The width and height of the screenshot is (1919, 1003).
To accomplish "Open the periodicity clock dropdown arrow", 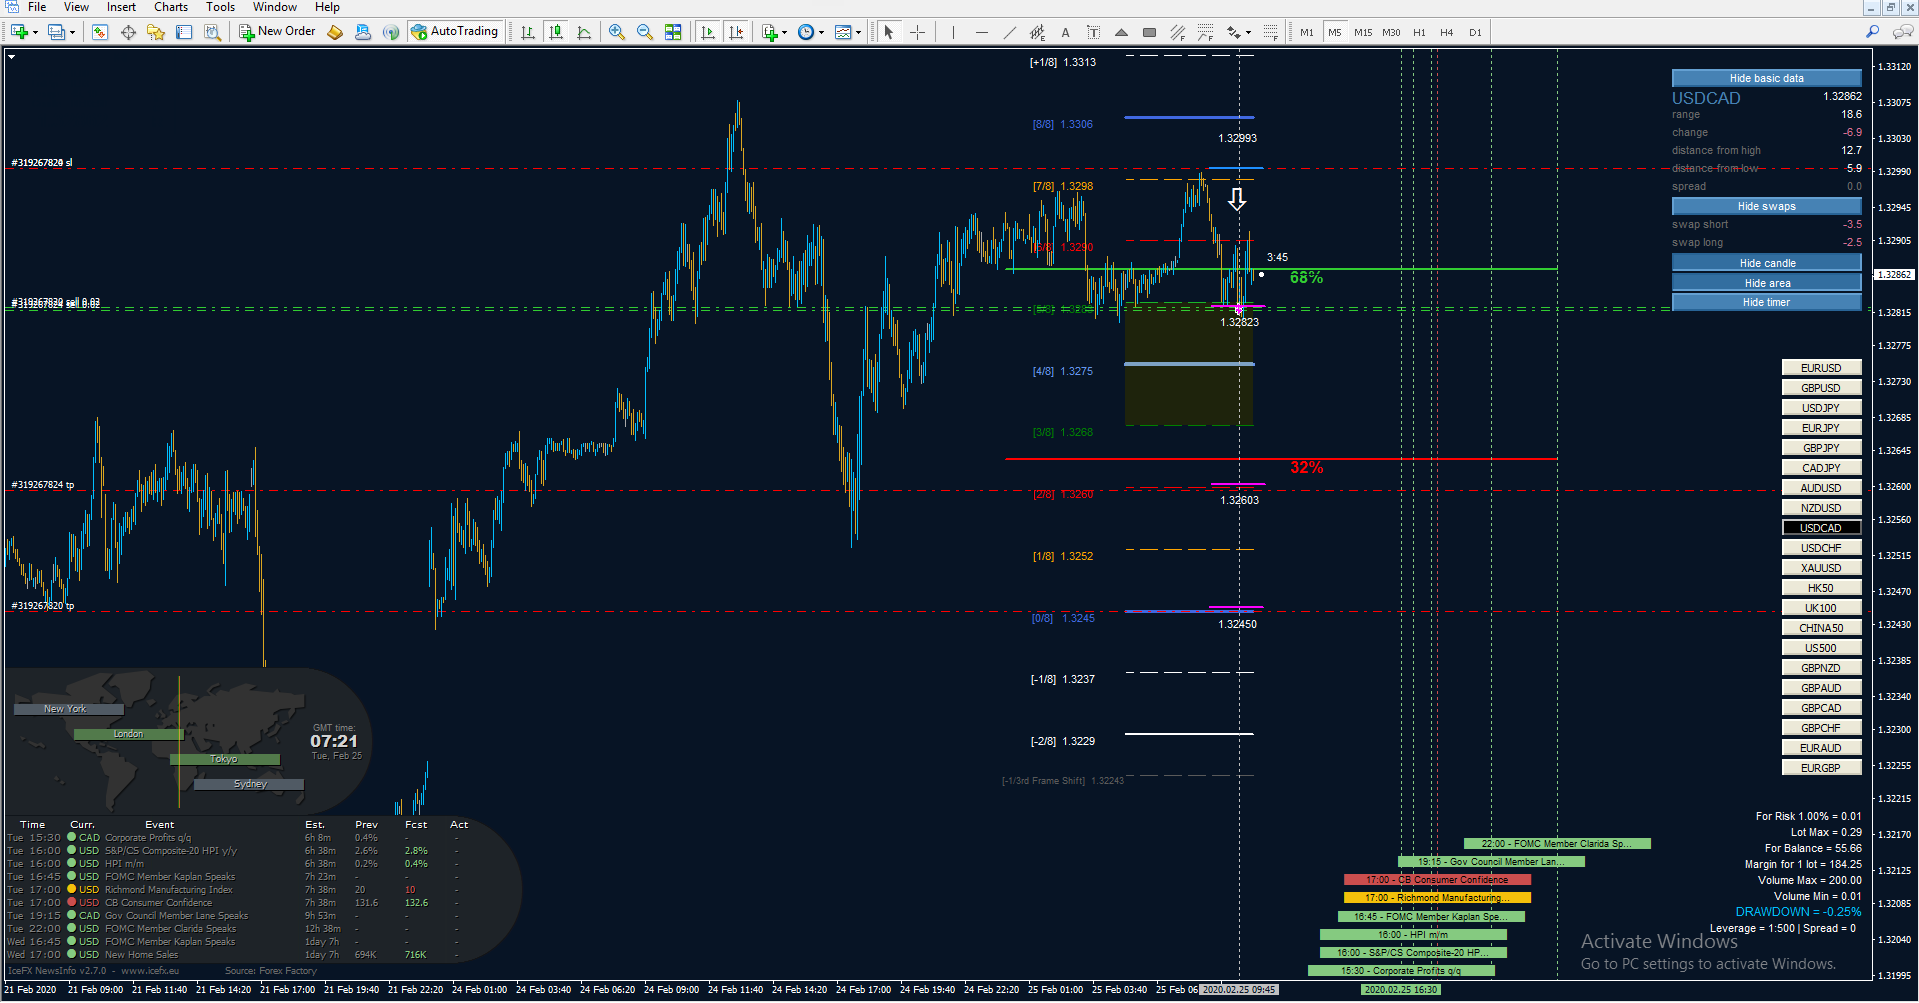I will tap(821, 32).
